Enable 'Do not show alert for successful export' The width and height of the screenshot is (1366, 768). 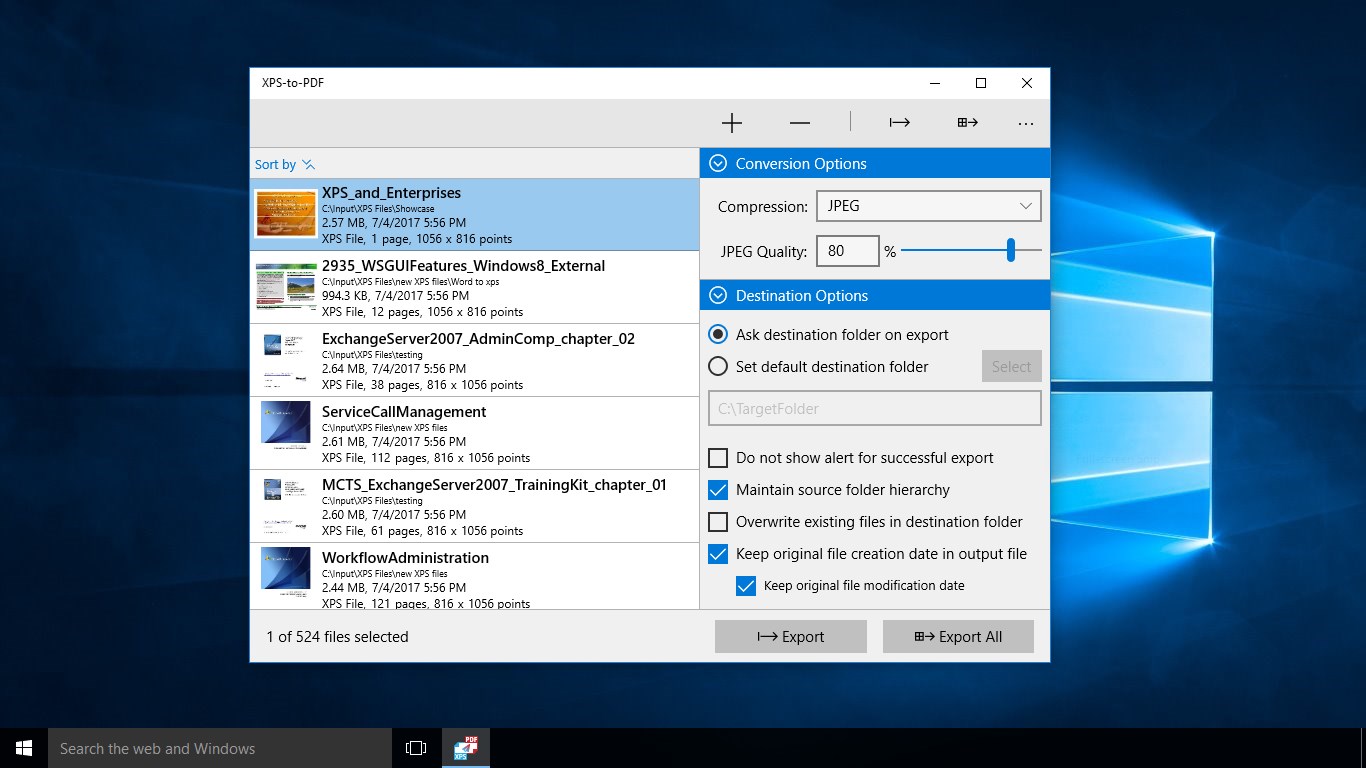[718, 458]
